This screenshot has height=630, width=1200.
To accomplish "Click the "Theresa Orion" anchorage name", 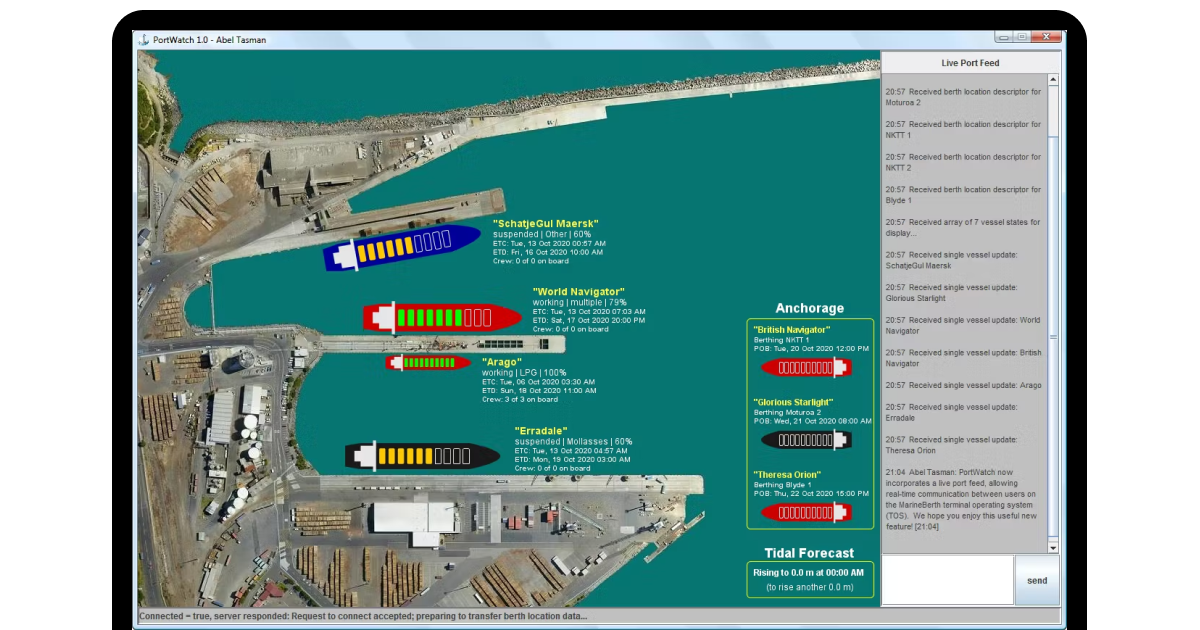I will [x=787, y=474].
